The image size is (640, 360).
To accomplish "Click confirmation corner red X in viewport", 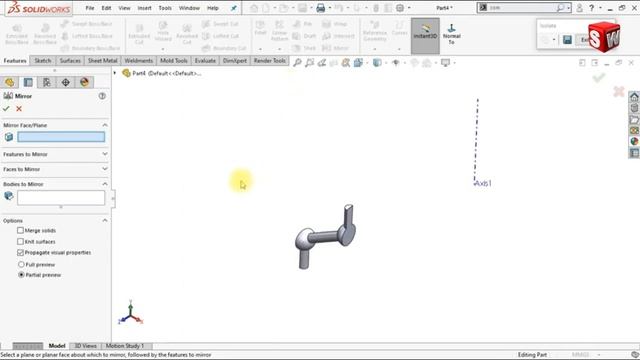I will (619, 91).
